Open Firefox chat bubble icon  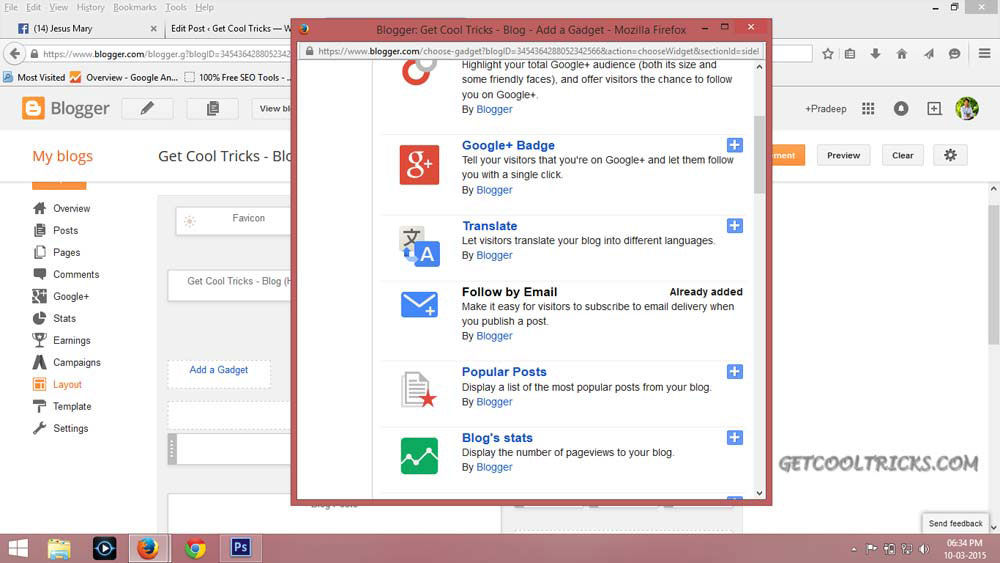click(954, 54)
